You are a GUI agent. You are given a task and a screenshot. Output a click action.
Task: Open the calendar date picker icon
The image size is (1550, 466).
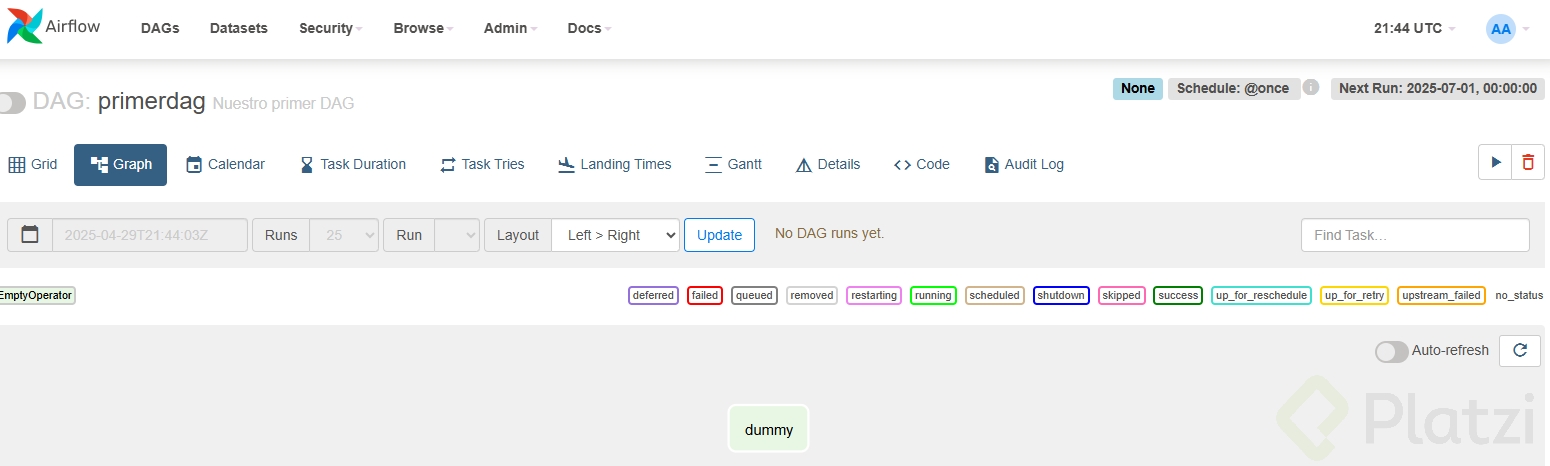coord(30,235)
